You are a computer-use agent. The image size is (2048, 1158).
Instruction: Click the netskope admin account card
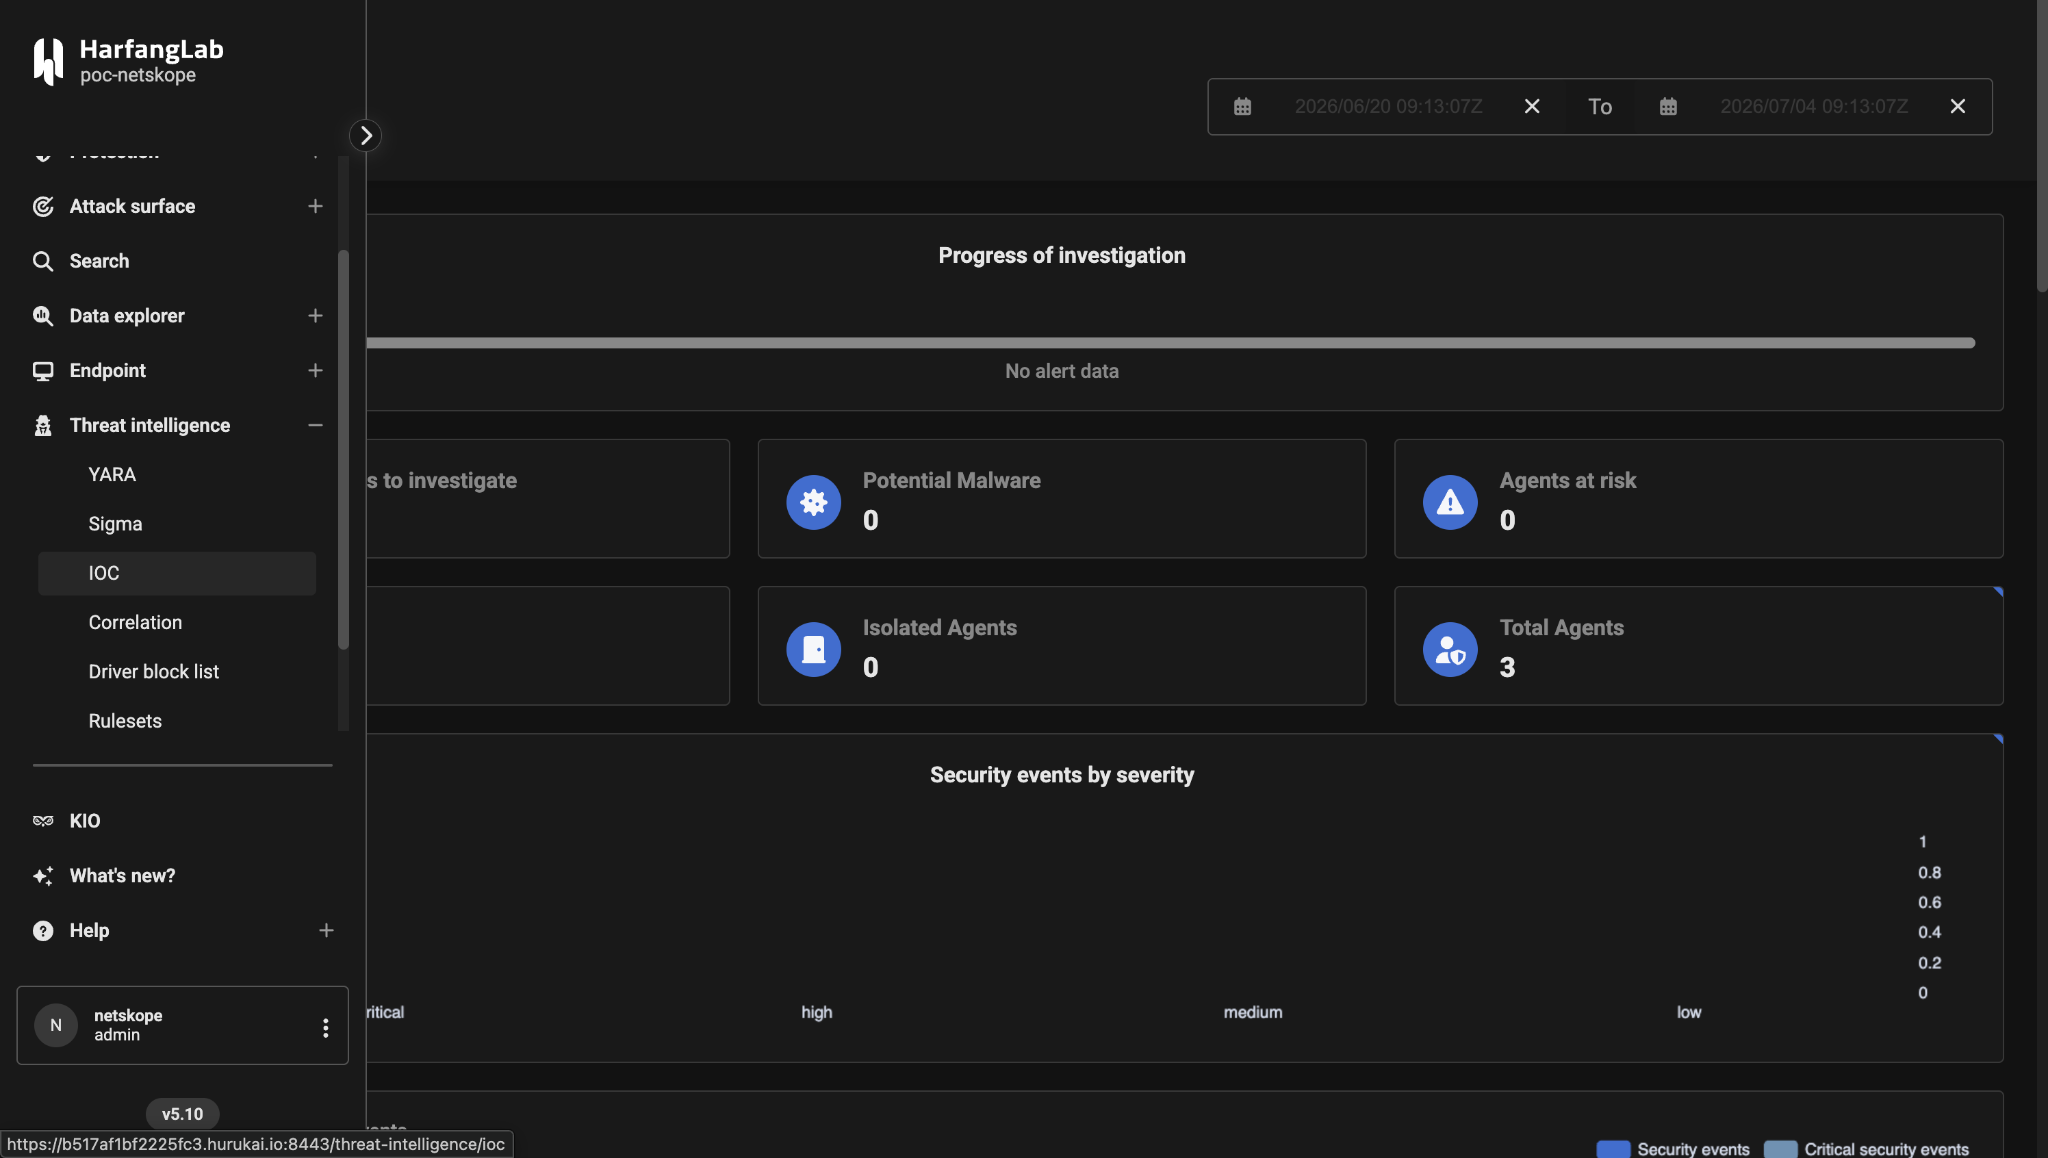click(182, 1026)
